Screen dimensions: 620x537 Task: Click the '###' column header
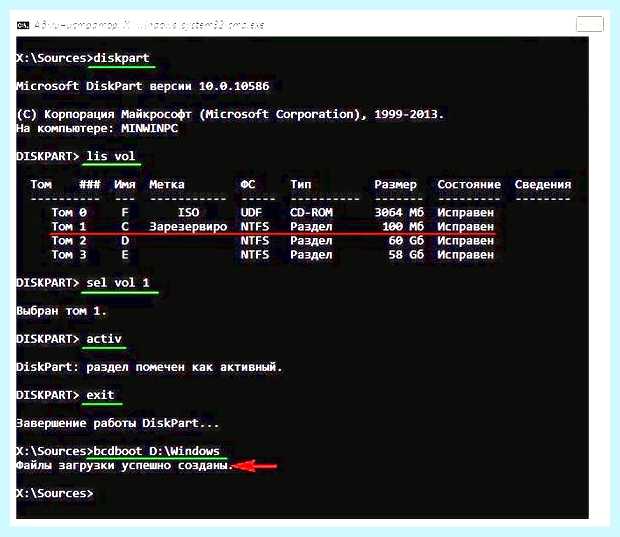pos(90,184)
